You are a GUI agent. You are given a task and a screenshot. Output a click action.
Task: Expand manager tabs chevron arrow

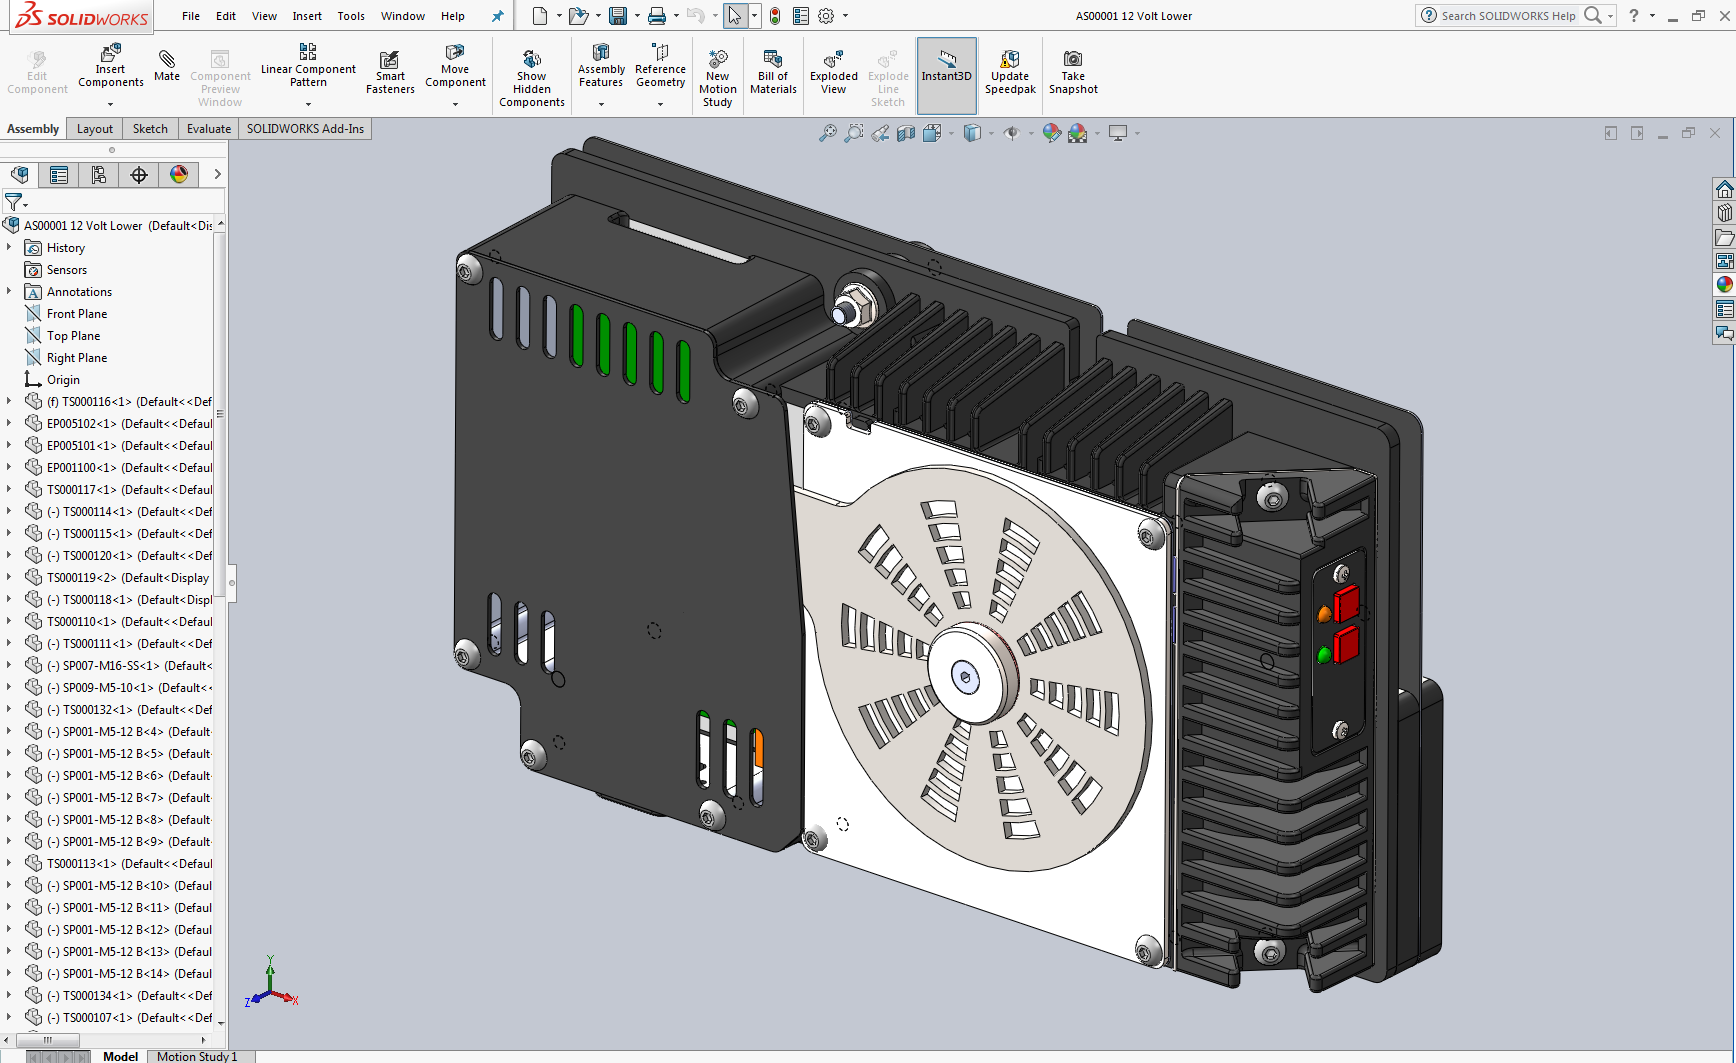pos(217,175)
